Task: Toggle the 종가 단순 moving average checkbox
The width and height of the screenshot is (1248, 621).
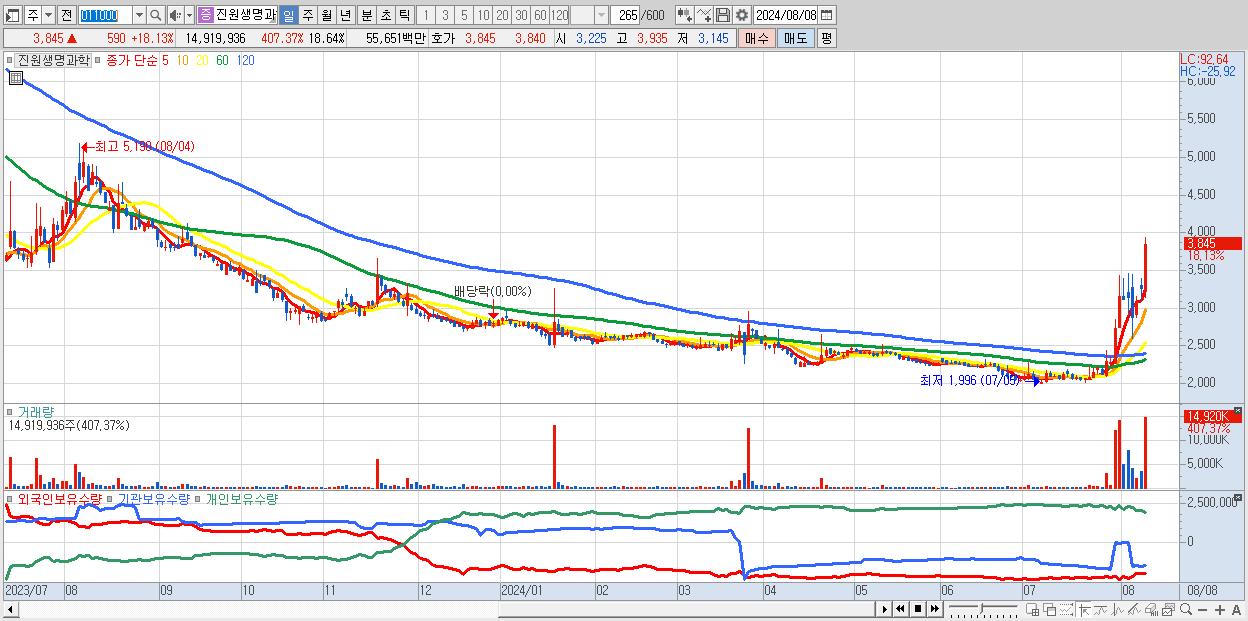Action: 99,60
